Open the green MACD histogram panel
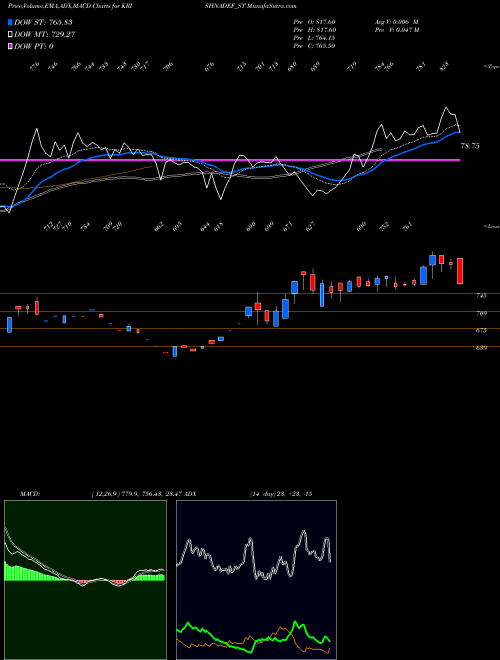500x660 pixels. [x=85, y=580]
